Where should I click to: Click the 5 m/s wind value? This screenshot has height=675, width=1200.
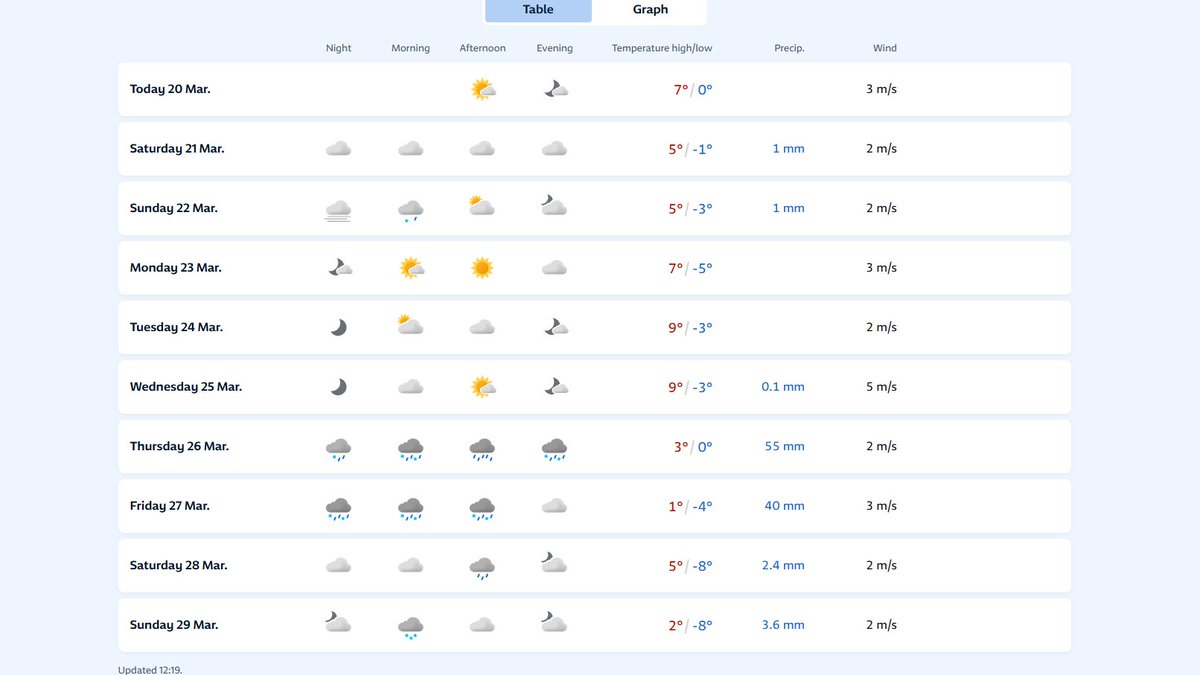tap(882, 387)
